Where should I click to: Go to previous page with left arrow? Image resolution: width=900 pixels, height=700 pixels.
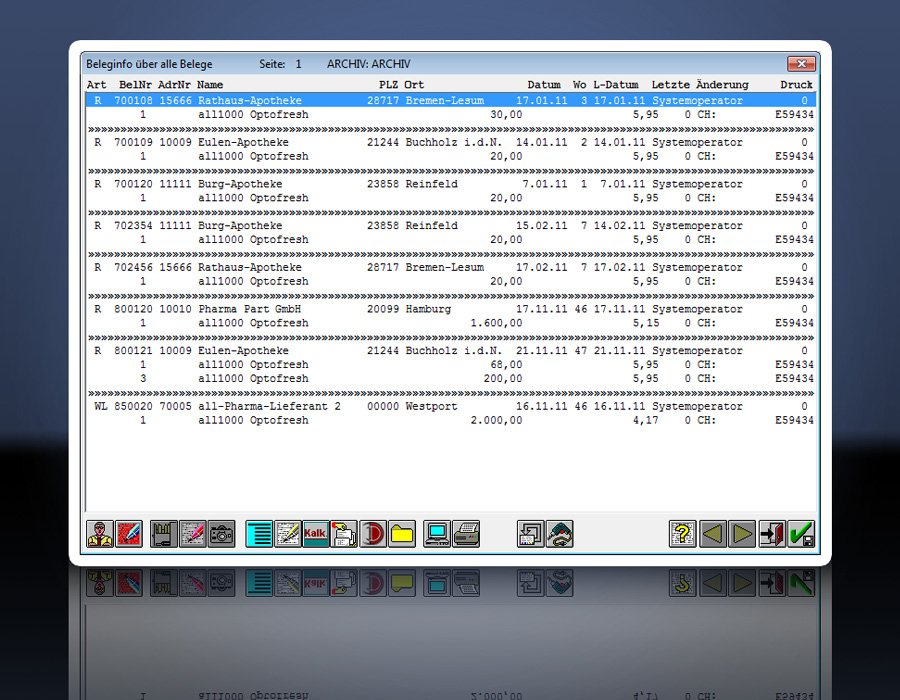click(713, 534)
